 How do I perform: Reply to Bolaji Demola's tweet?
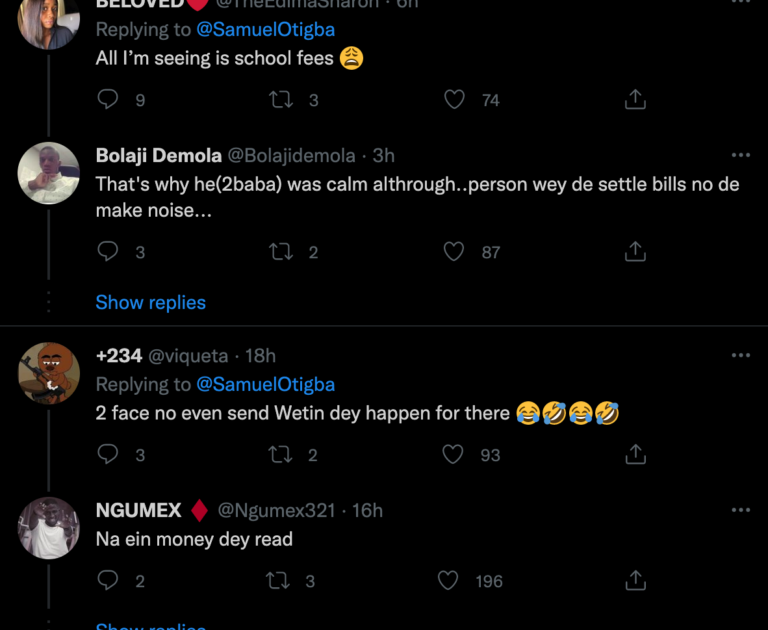108,252
